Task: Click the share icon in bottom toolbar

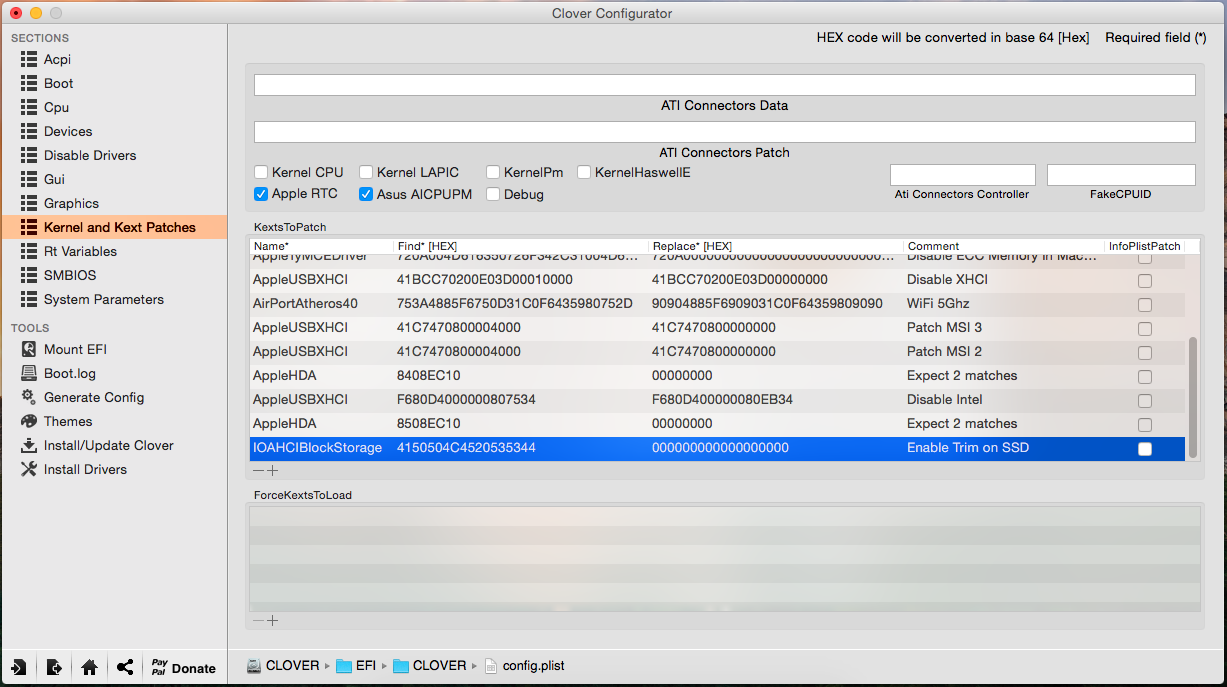Action: click(124, 667)
